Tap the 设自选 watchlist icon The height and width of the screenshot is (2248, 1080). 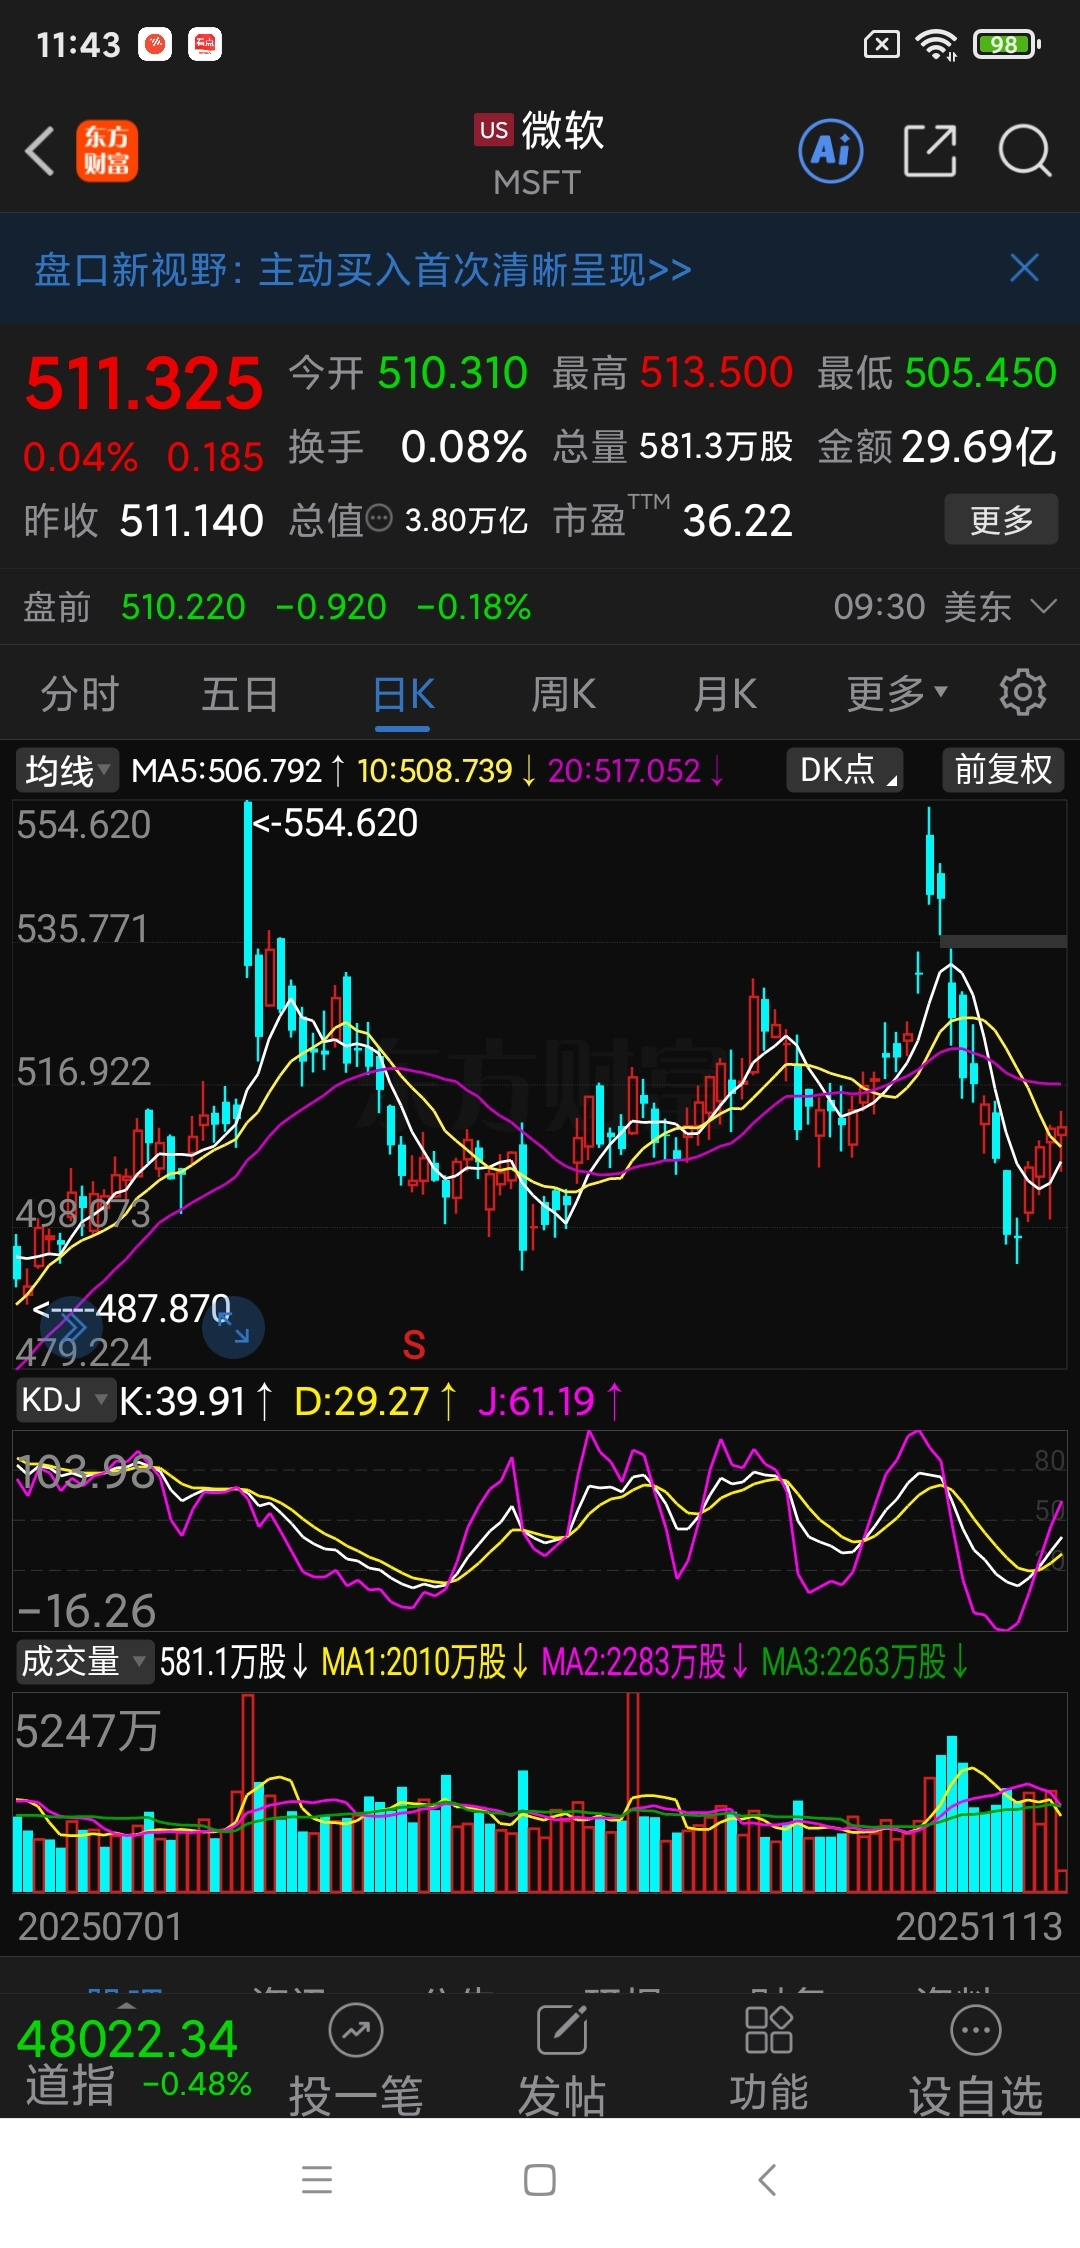pyautogui.click(x=976, y=2060)
